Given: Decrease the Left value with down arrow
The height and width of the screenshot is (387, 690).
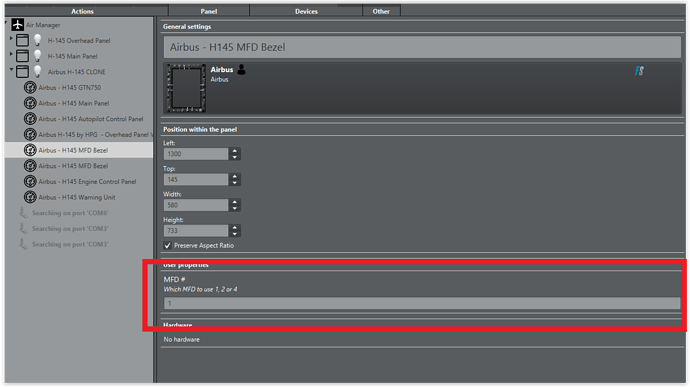Looking at the screenshot, I should (x=235, y=157).
